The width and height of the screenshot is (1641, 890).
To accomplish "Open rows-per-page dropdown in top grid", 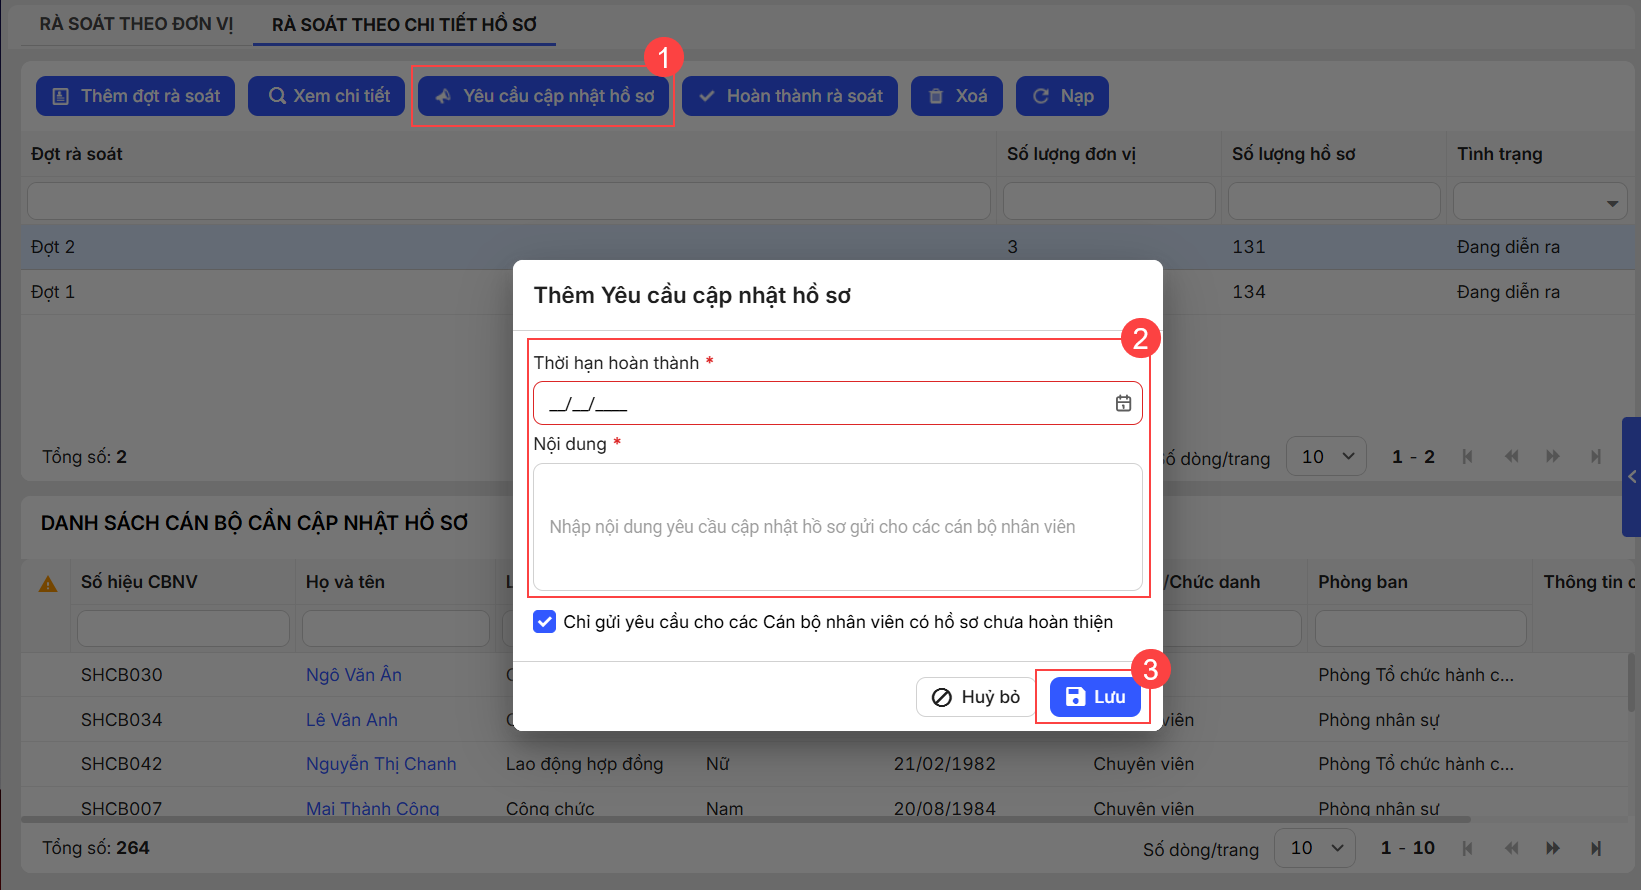I will point(1326,457).
